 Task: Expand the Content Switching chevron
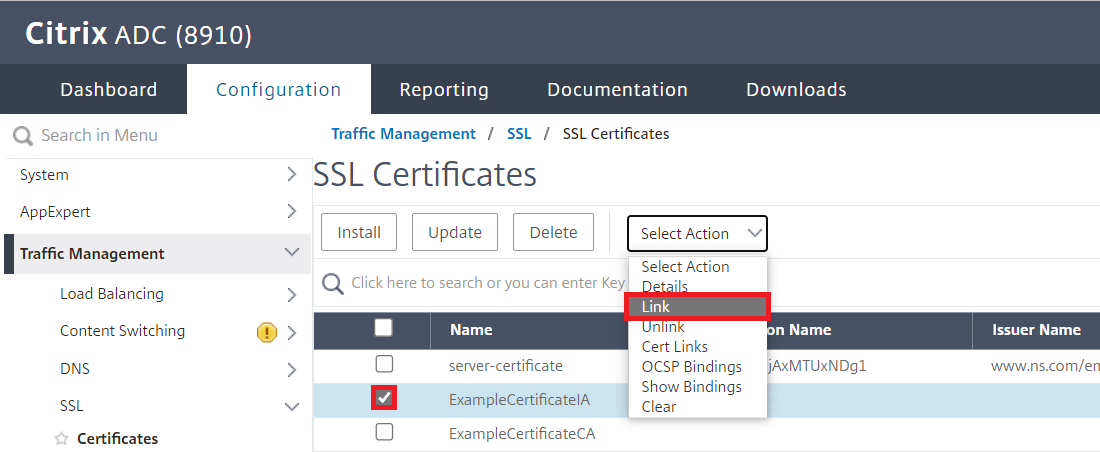[292, 333]
